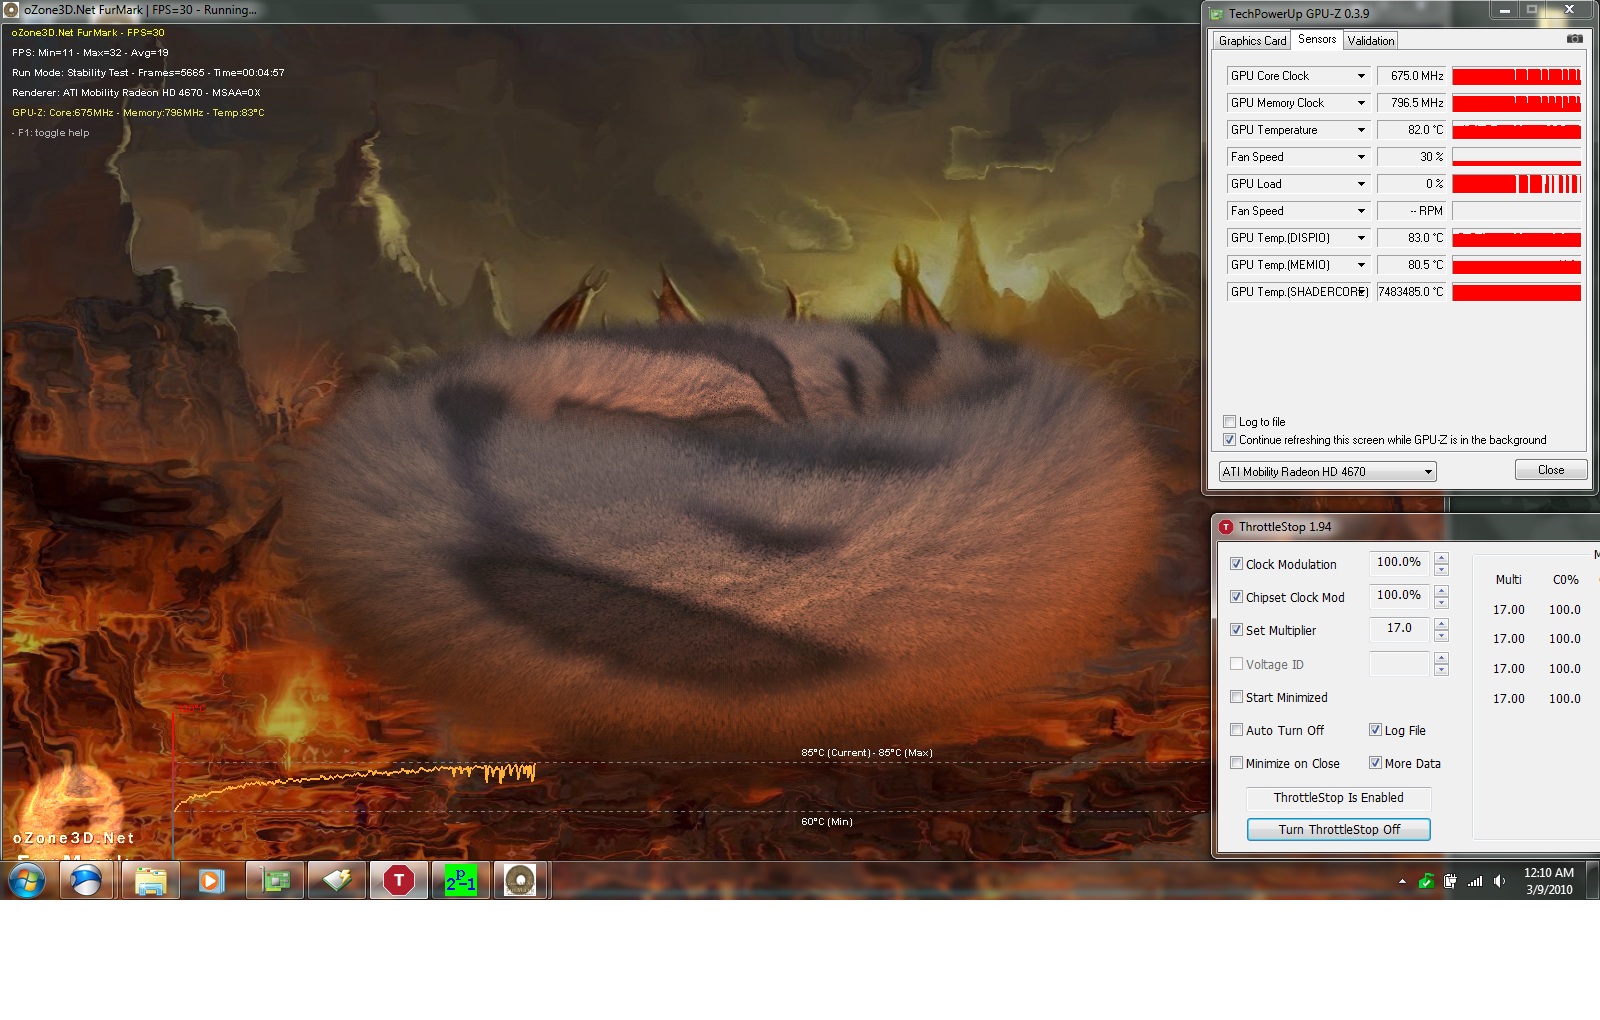Switch to Prime95 green taskbar icon
This screenshot has height=1020, width=1600.
461,881
